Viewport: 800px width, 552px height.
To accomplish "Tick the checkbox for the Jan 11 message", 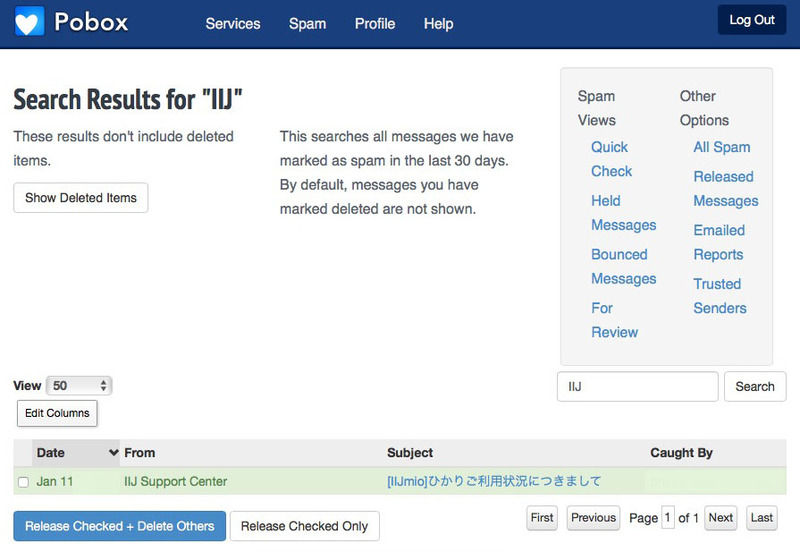I will [23, 482].
